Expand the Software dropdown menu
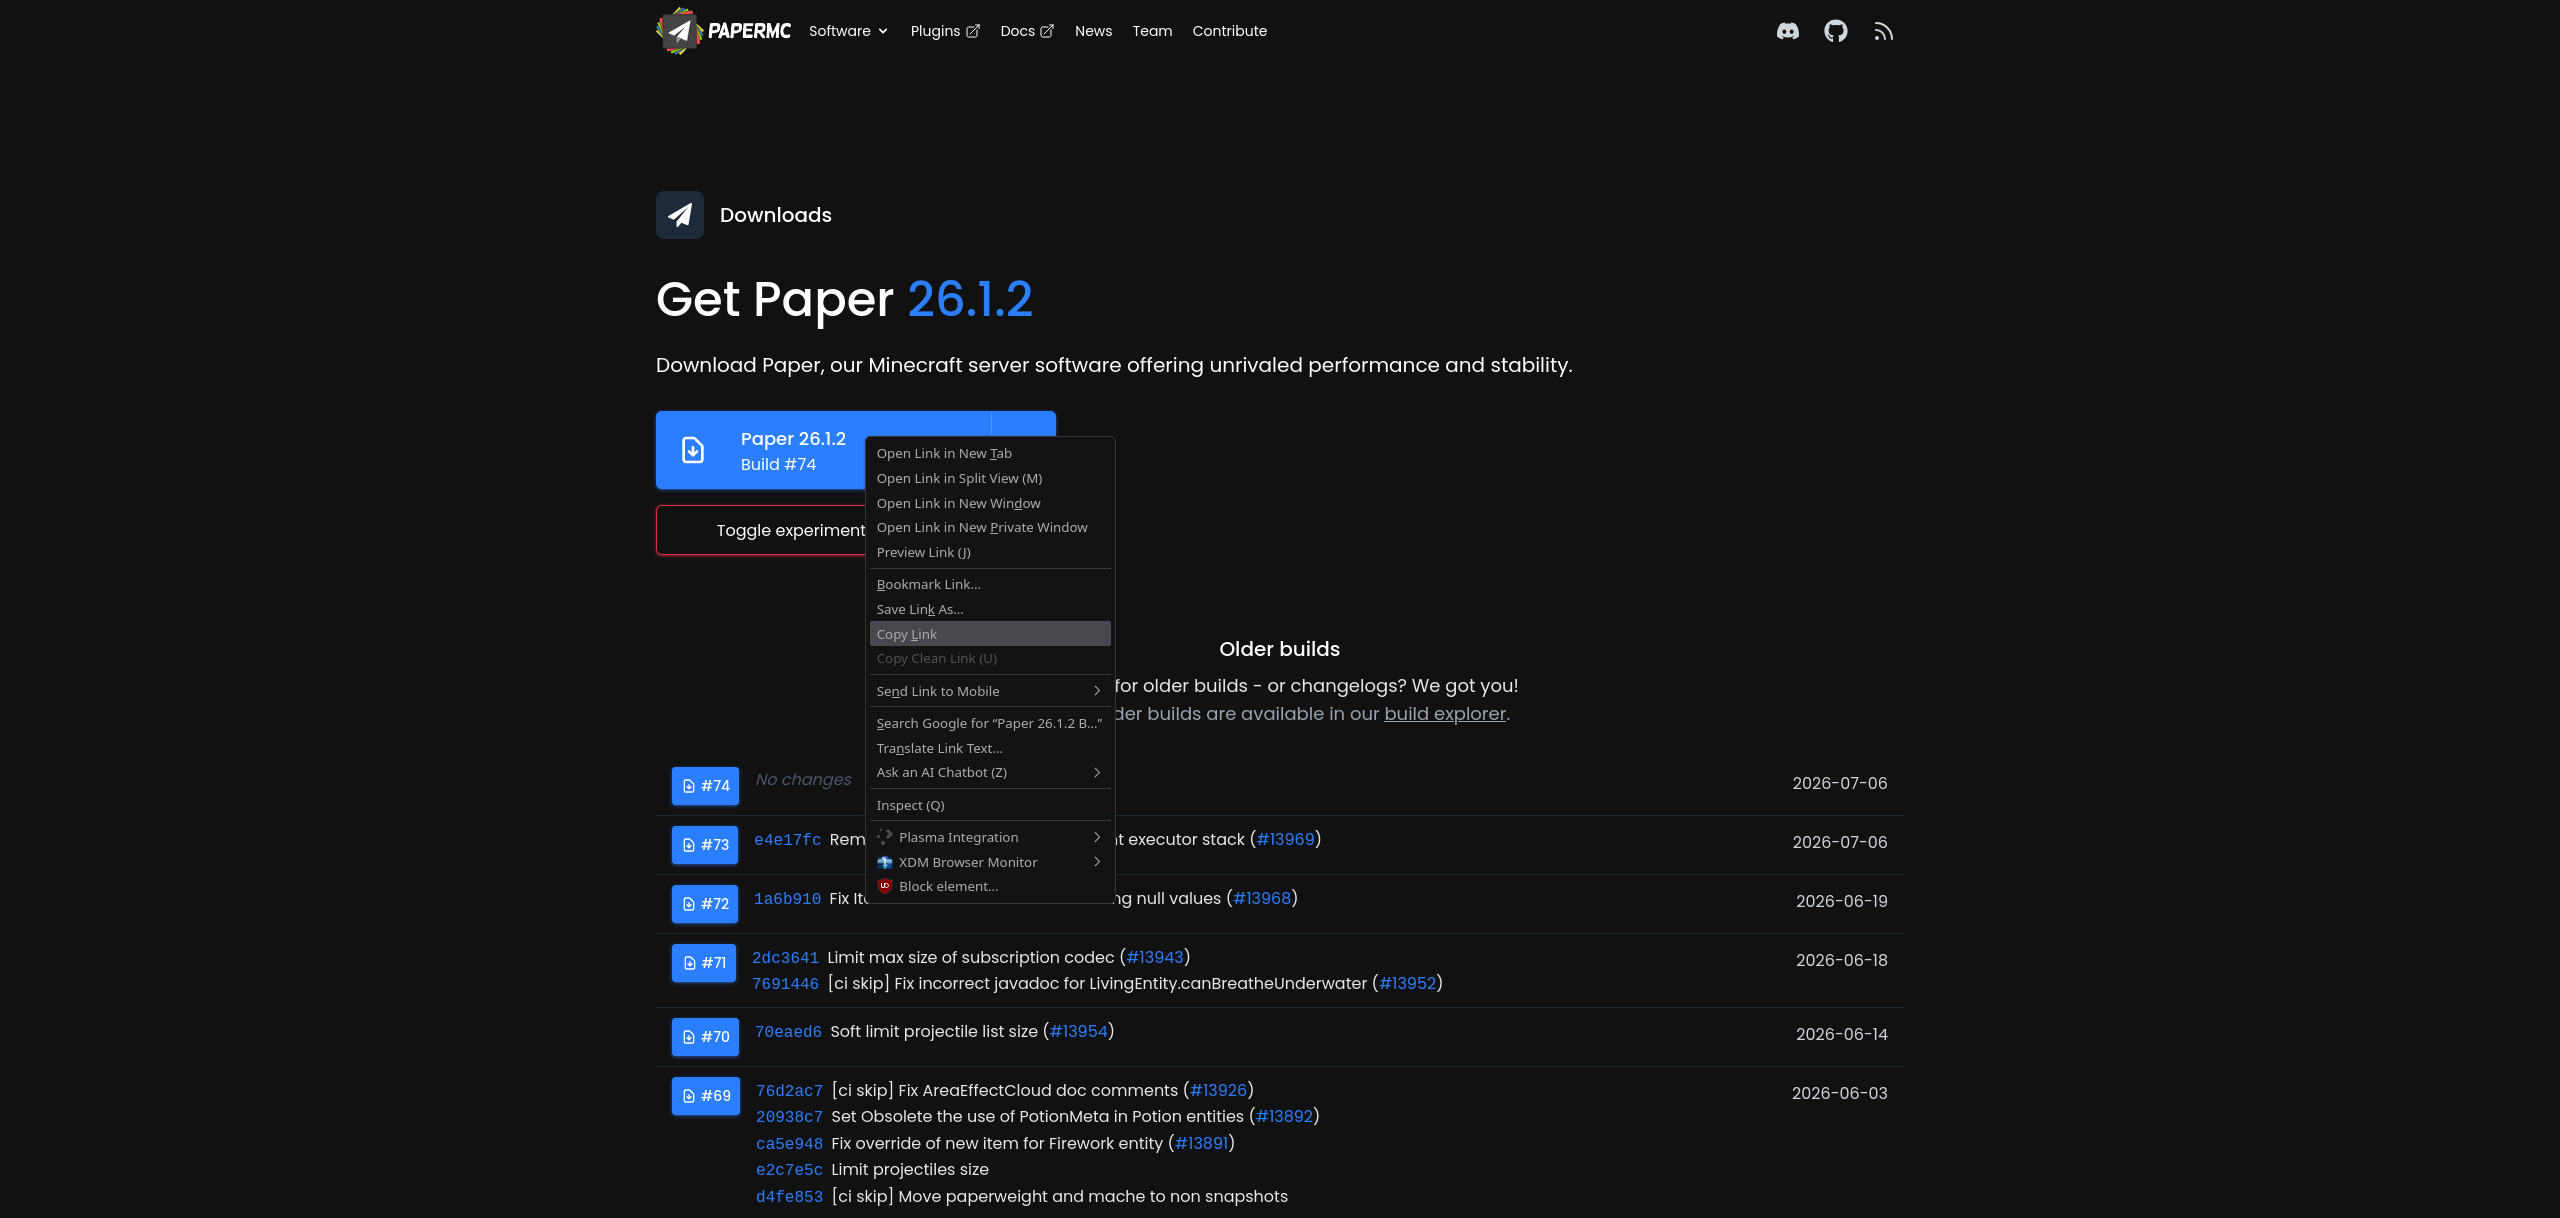 click(x=848, y=31)
